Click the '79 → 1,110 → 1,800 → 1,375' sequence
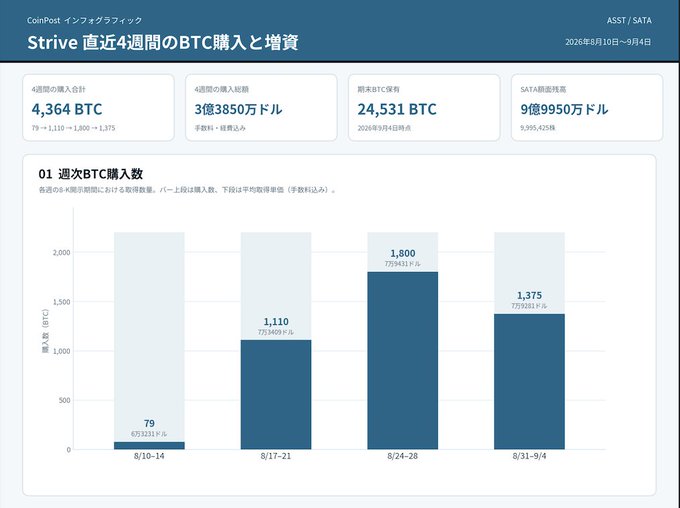 [x=73, y=128]
